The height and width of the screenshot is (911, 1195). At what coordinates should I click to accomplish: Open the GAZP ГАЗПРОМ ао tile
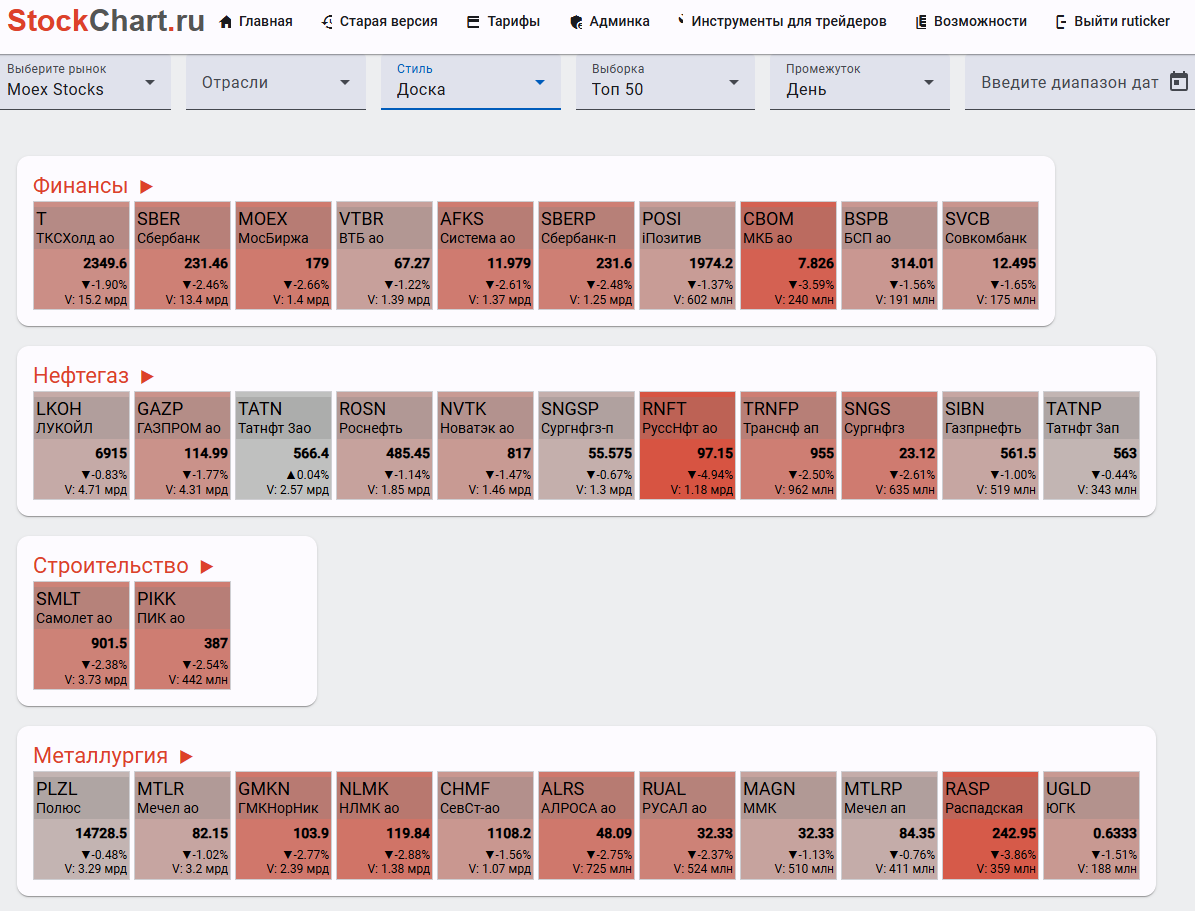click(x=183, y=445)
